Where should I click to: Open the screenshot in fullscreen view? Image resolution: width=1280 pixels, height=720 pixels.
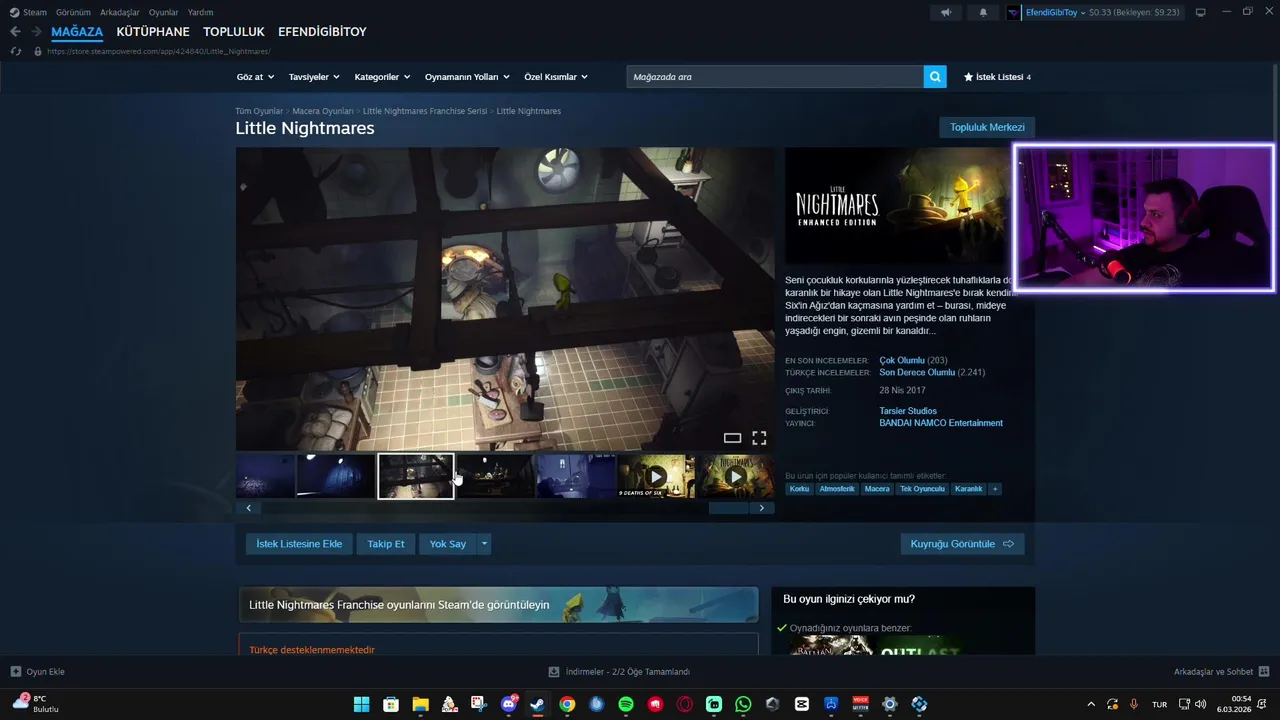[x=759, y=438]
